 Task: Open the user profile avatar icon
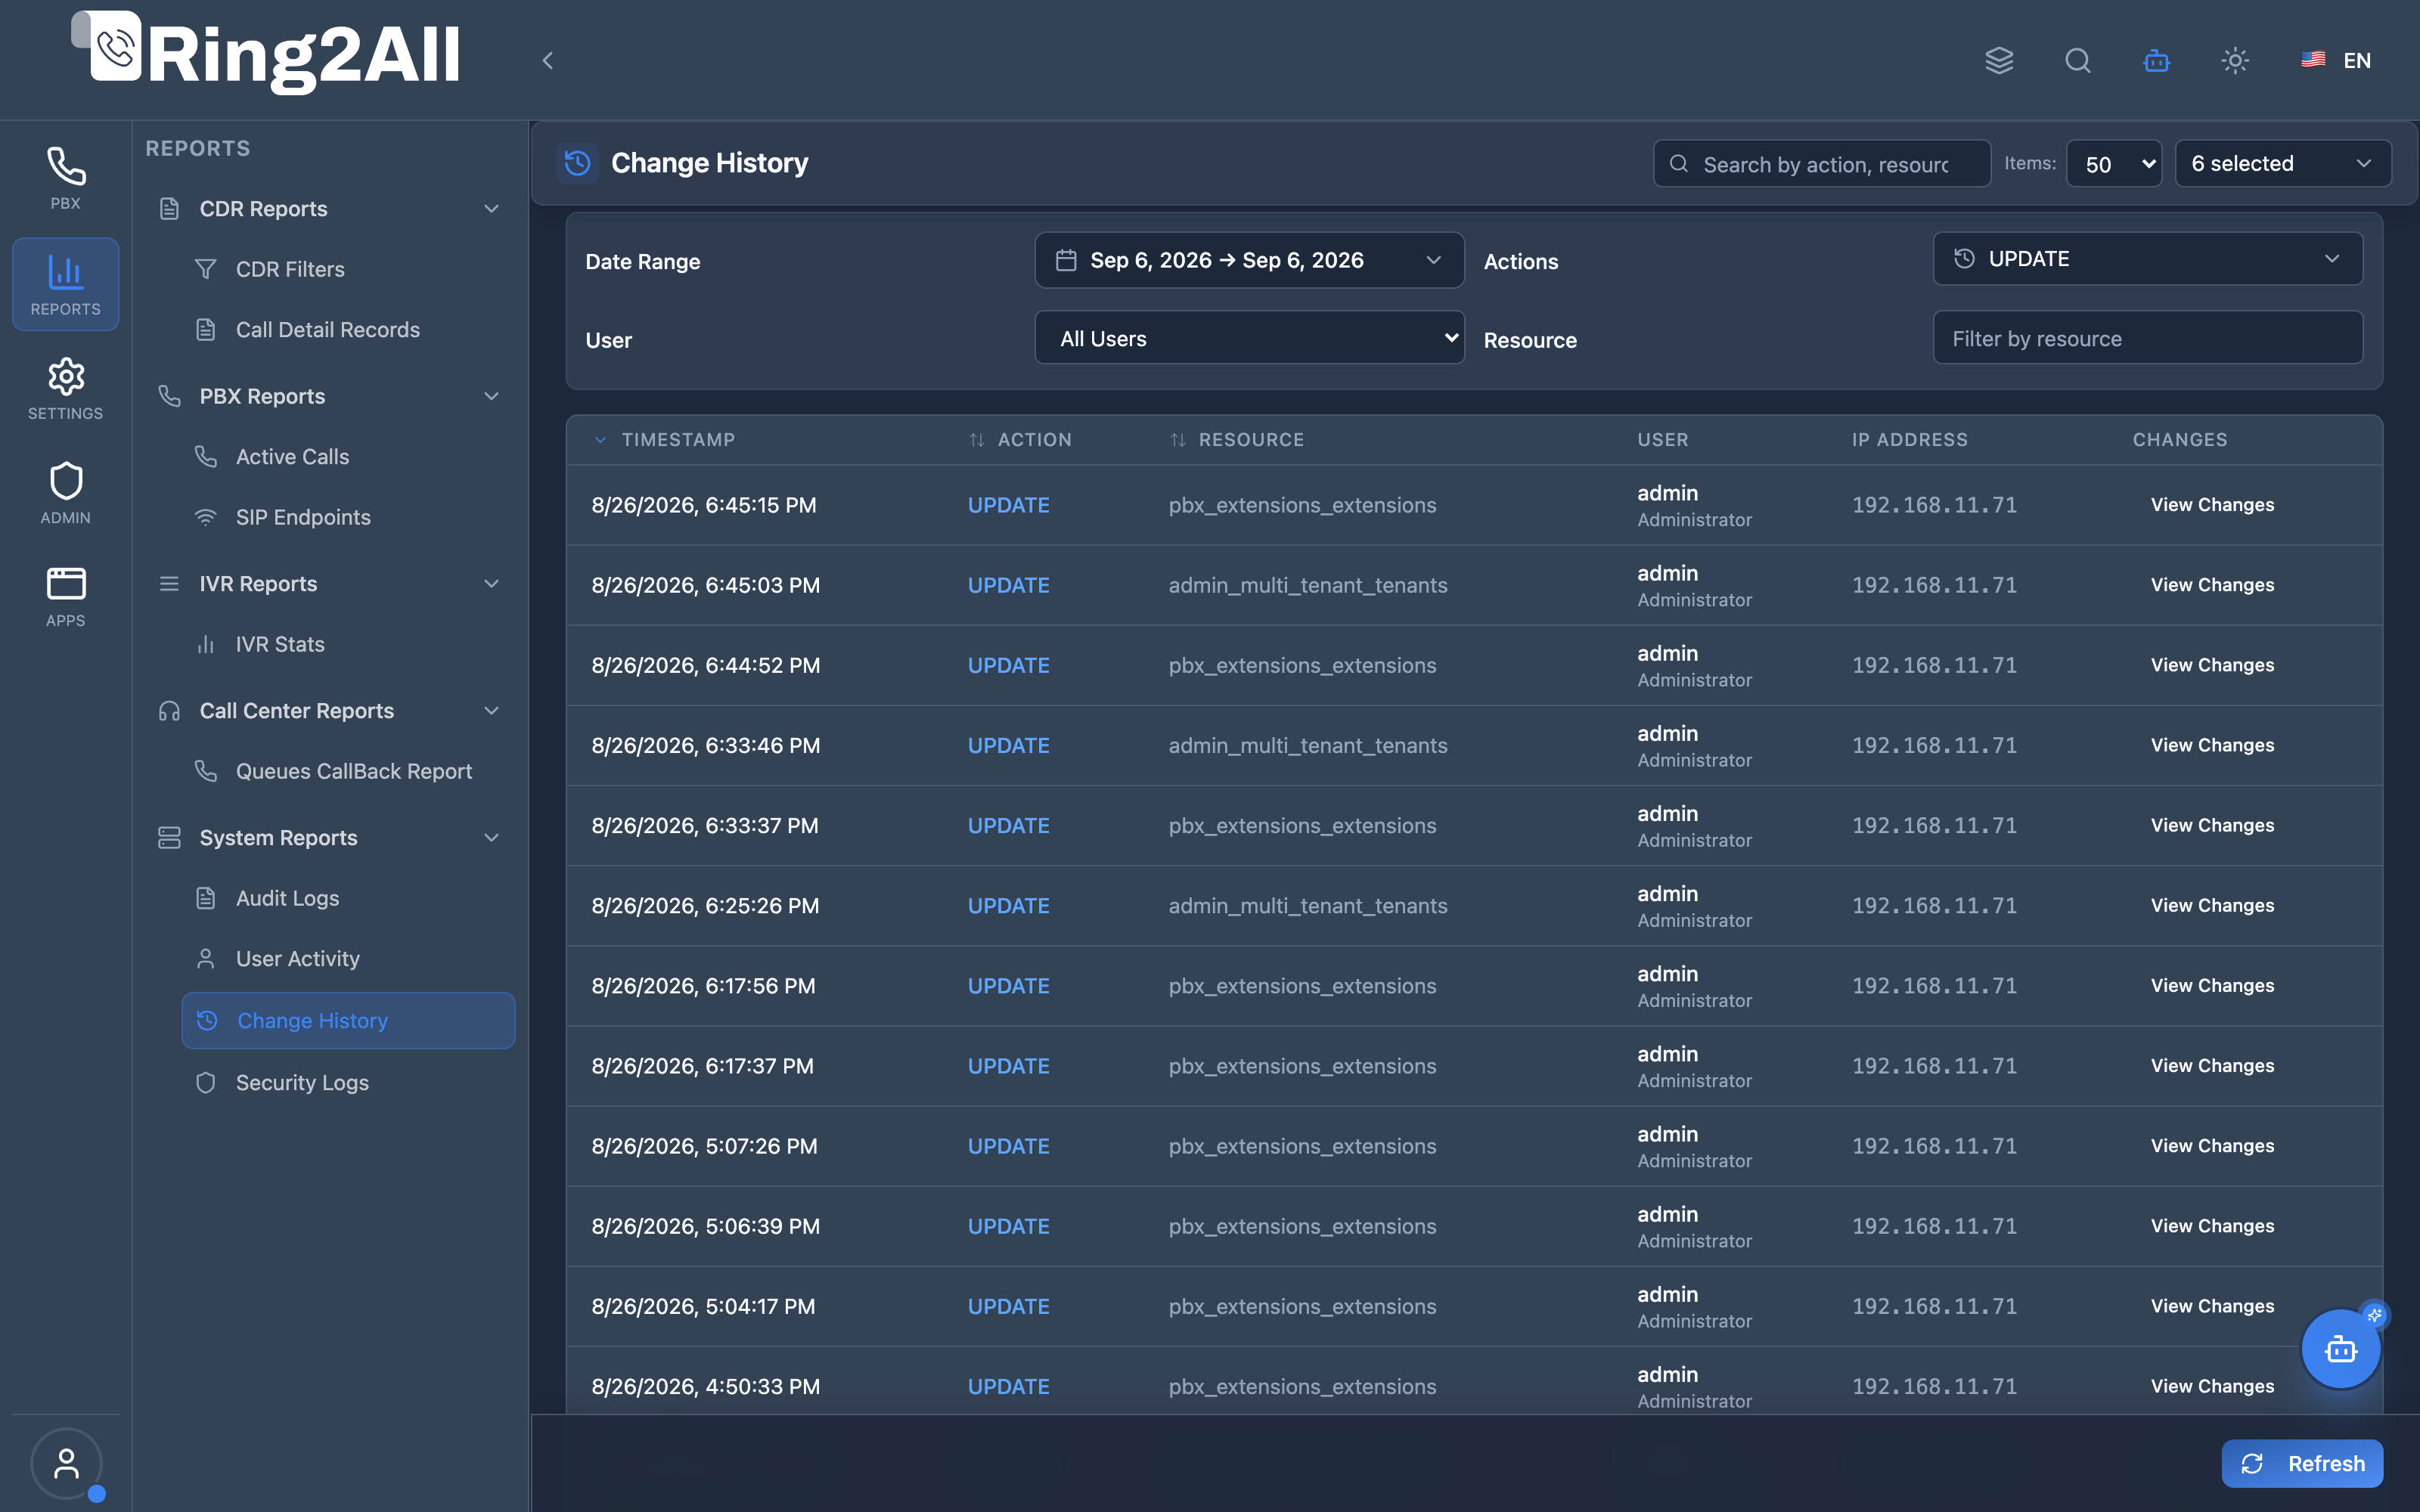[66, 1463]
